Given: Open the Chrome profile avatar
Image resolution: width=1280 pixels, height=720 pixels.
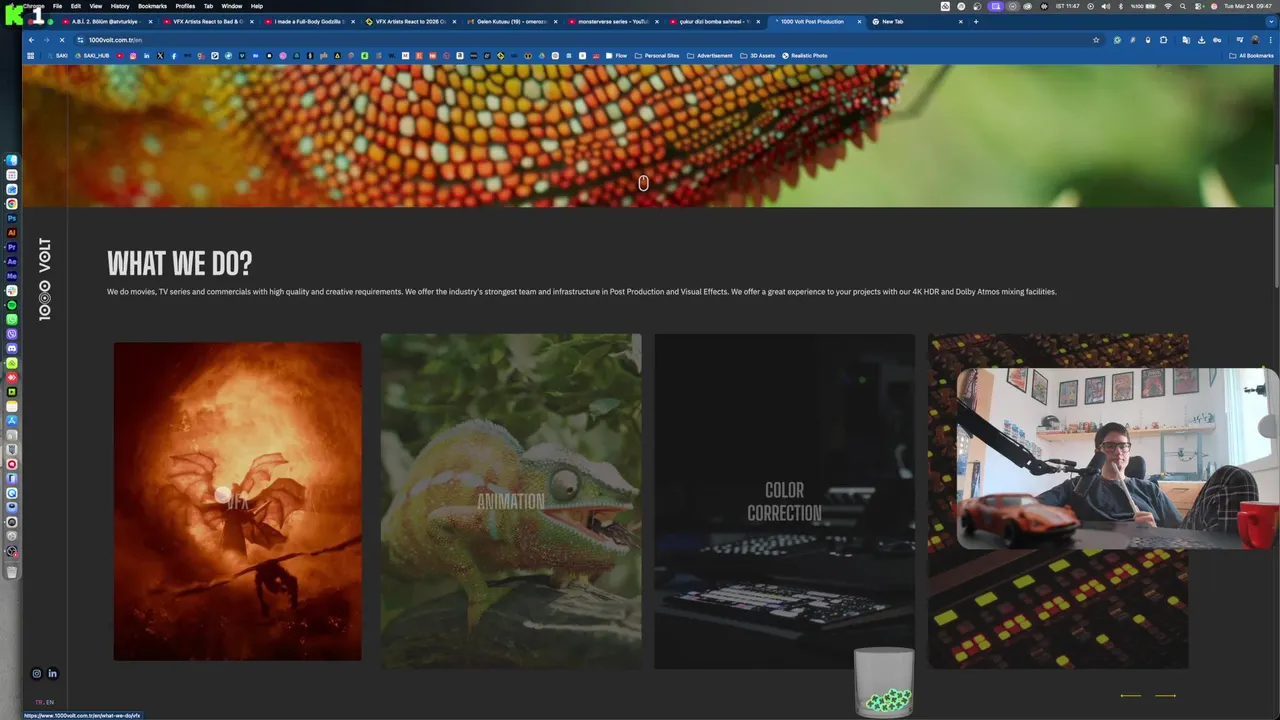Looking at the screenshot, I should 1255,40.
